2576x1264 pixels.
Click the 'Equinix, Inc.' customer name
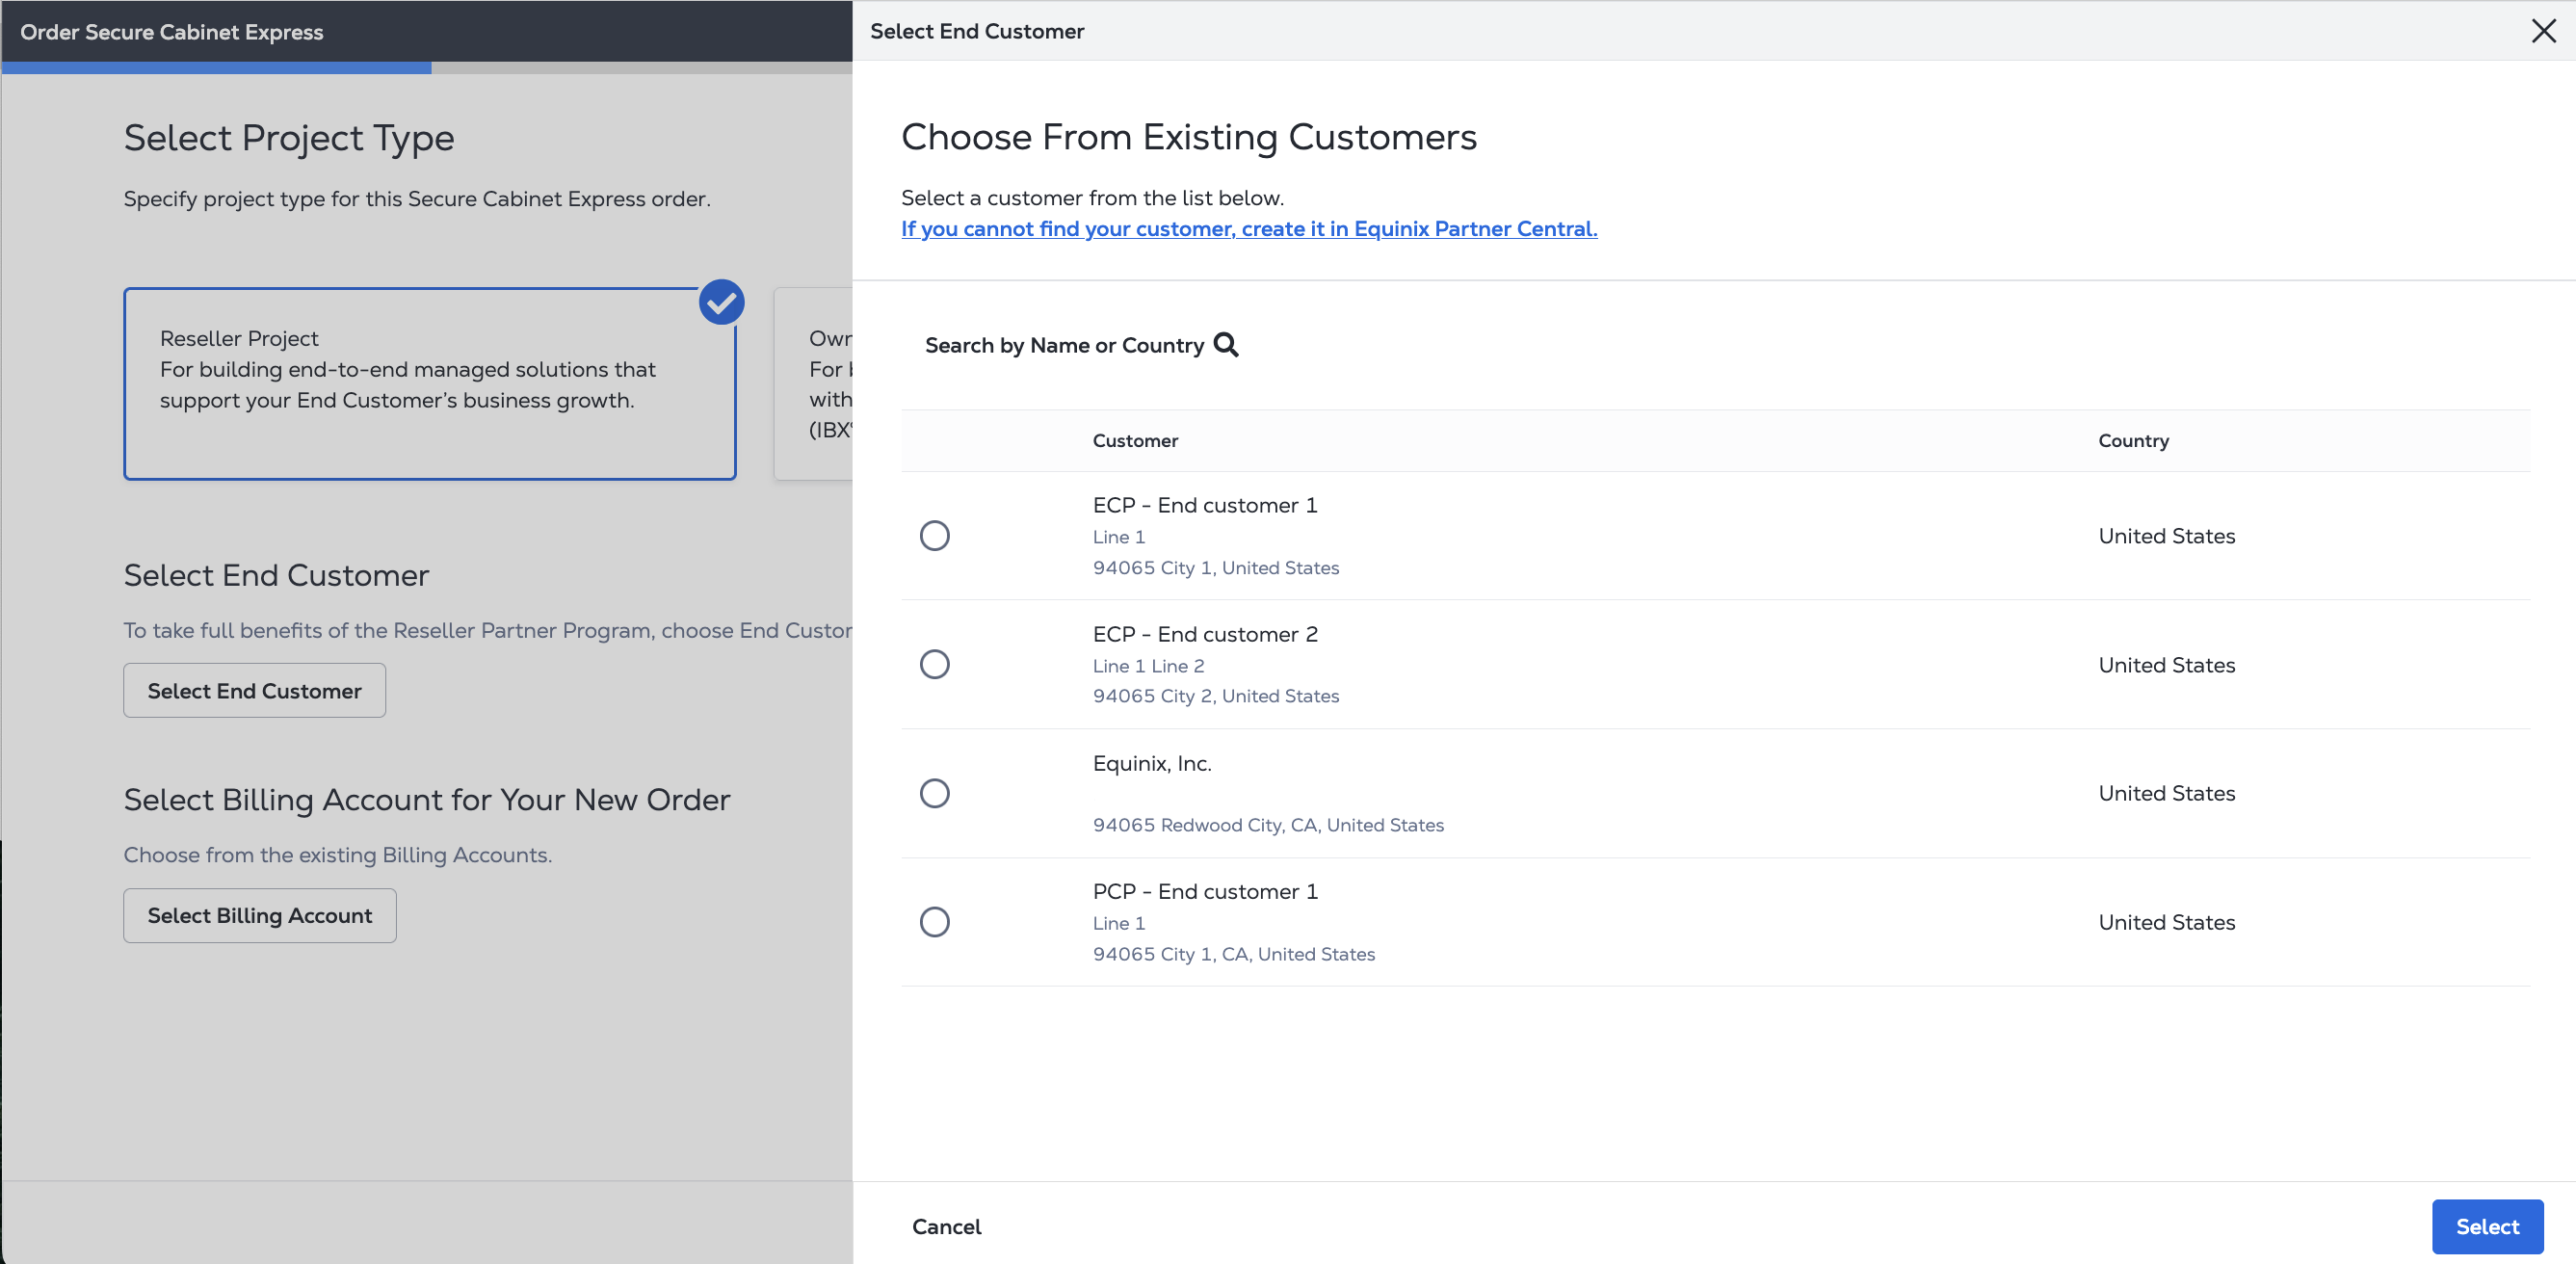coord(1152,763)
